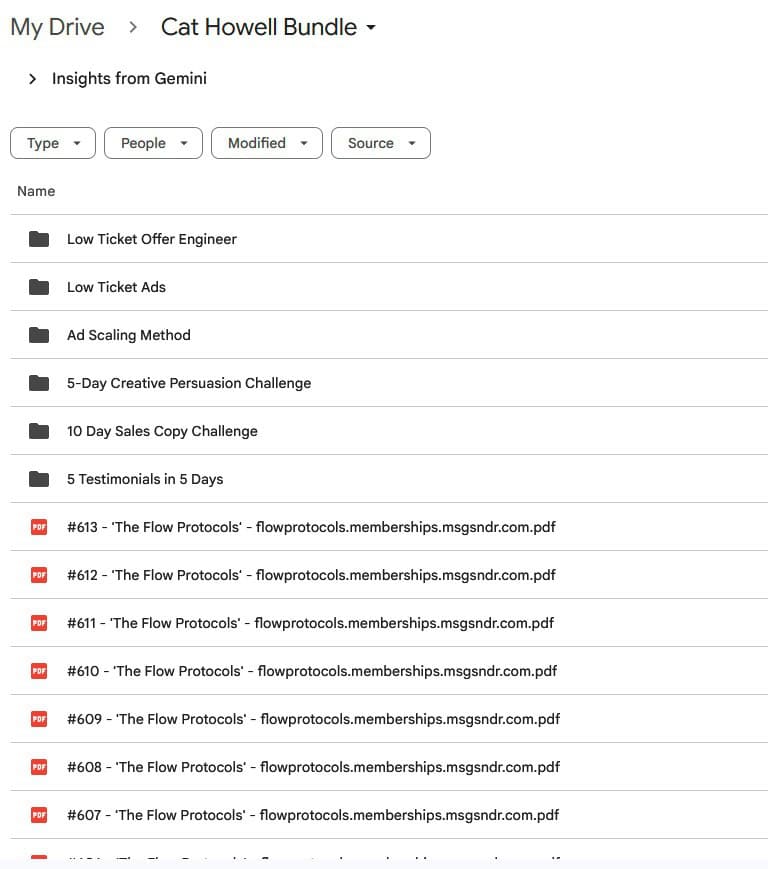768x869 pixels.
Task: Open the People filter dropdown
Action: [153, 143]
